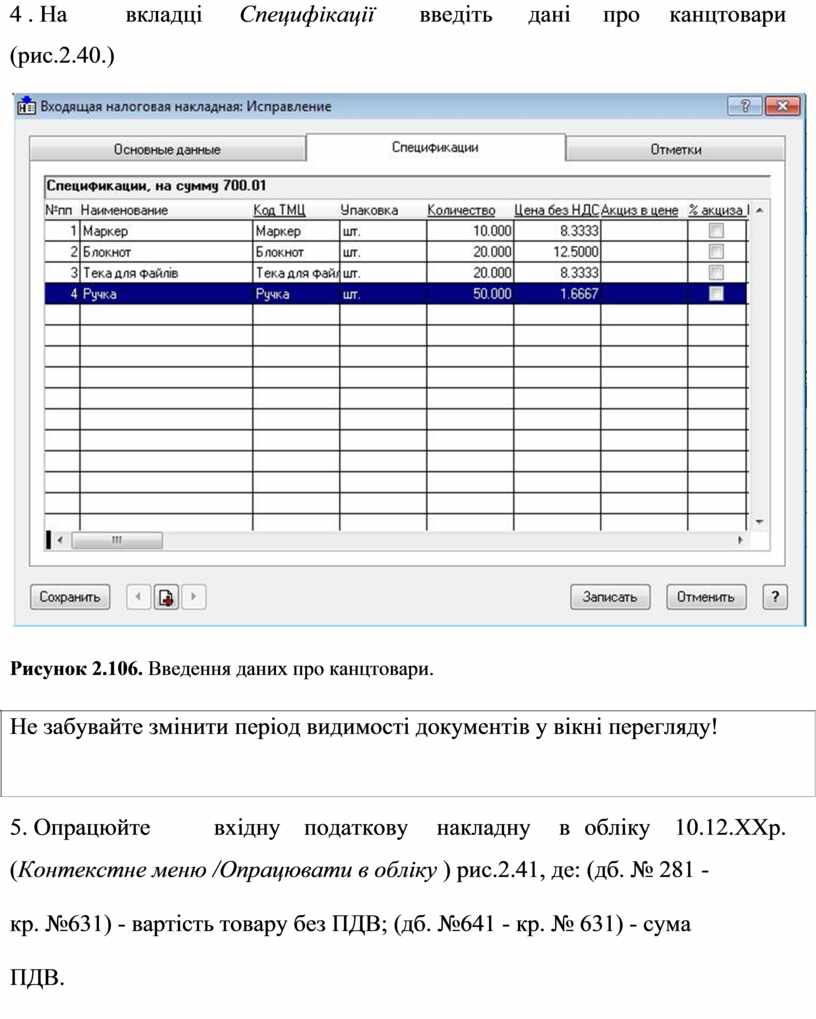Click the title bar help question icon
This screenshot has width=816, height=1019.
(745, 106)
